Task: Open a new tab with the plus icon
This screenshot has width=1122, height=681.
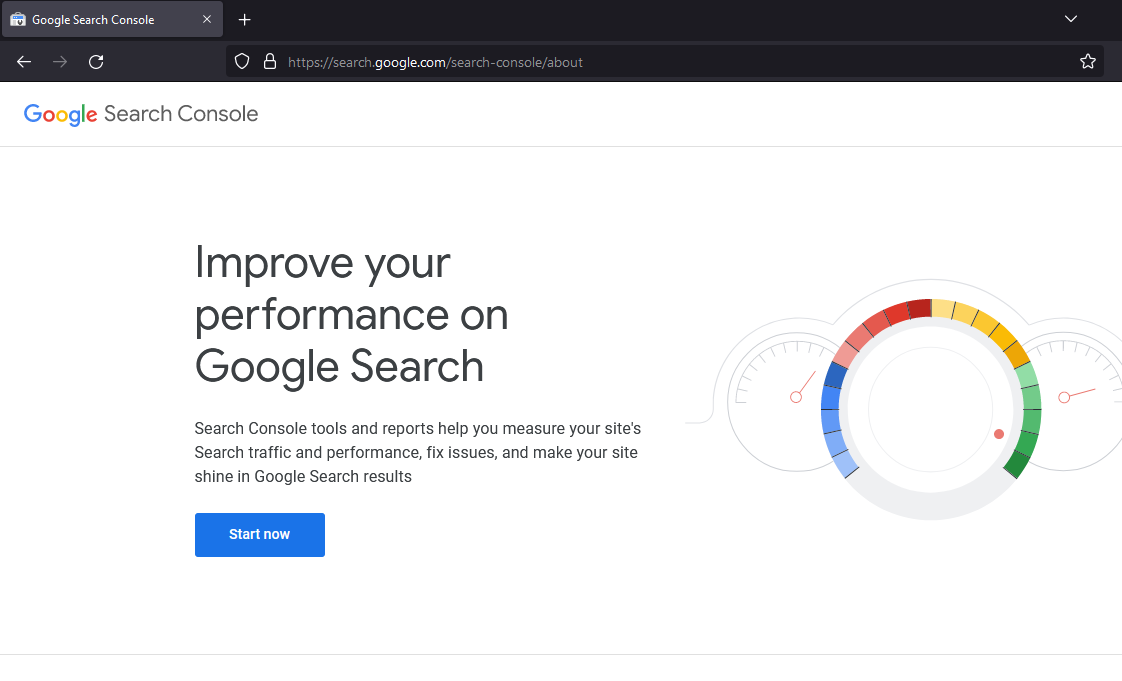Action: coord(245,20)
